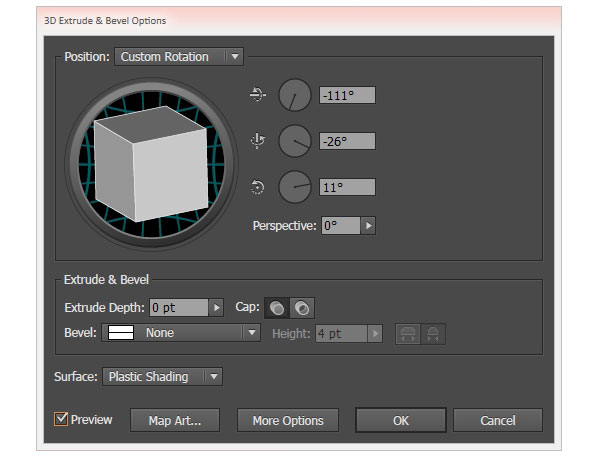Click the X-axis rotation symbol icon
This screenshot has height=463, width=600.
point(258,95)
